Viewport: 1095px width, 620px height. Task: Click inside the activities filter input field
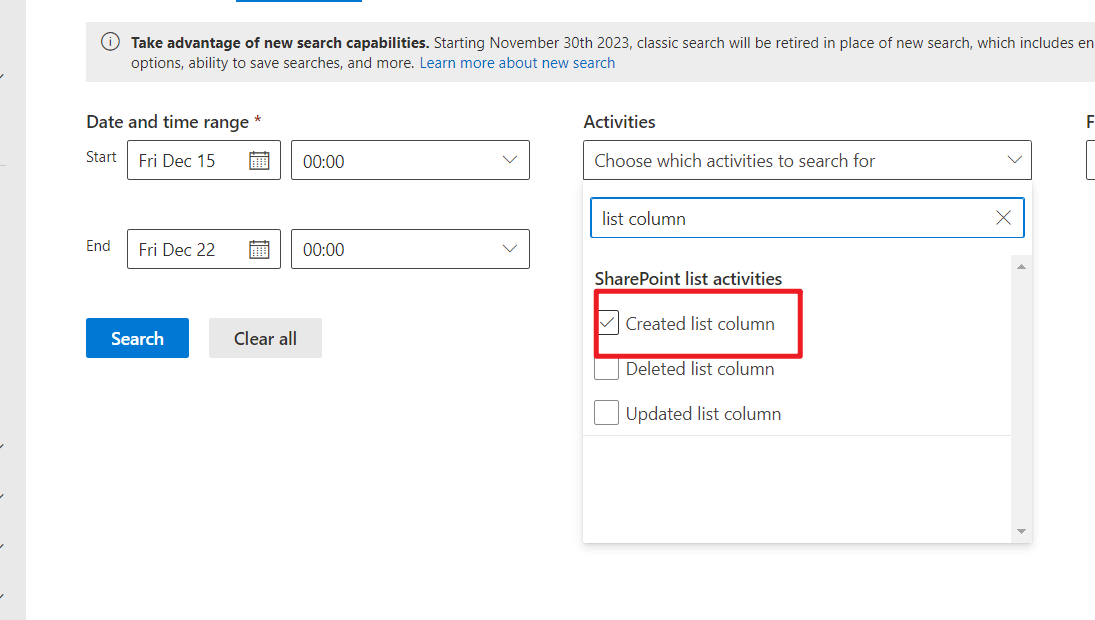(x=790, y=217)
